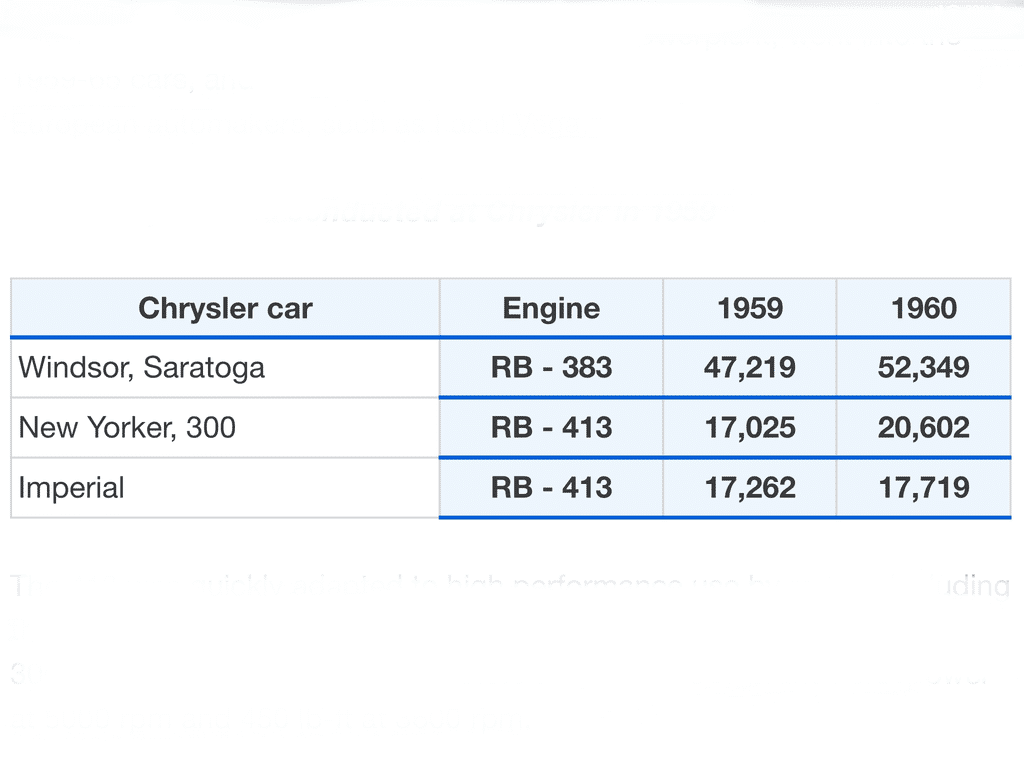Click the word "Saratoga" in the table

click(x=204, y=367)
